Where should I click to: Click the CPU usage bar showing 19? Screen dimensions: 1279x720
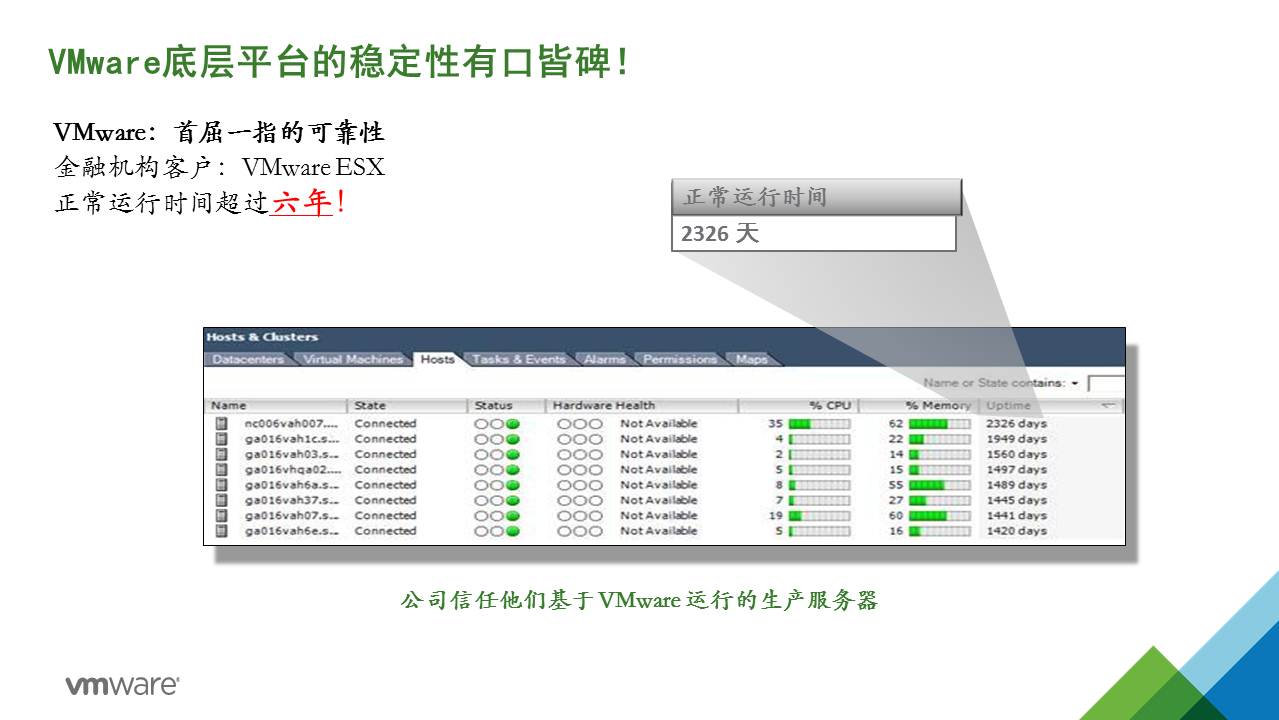[819, 516]
